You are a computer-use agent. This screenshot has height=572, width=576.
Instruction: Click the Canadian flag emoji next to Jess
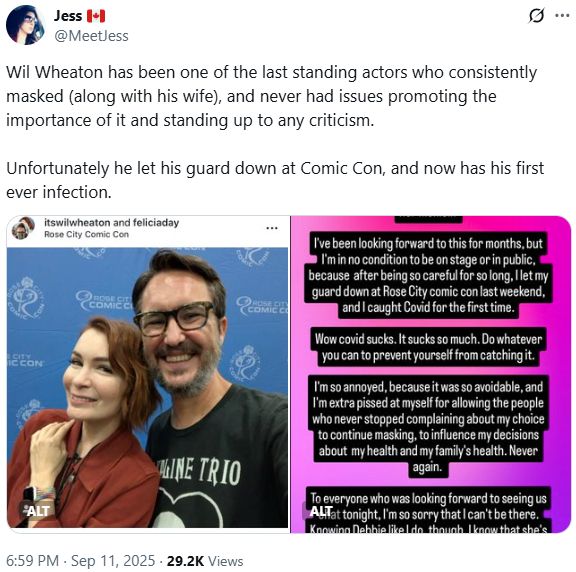click(x=96, y=16)
